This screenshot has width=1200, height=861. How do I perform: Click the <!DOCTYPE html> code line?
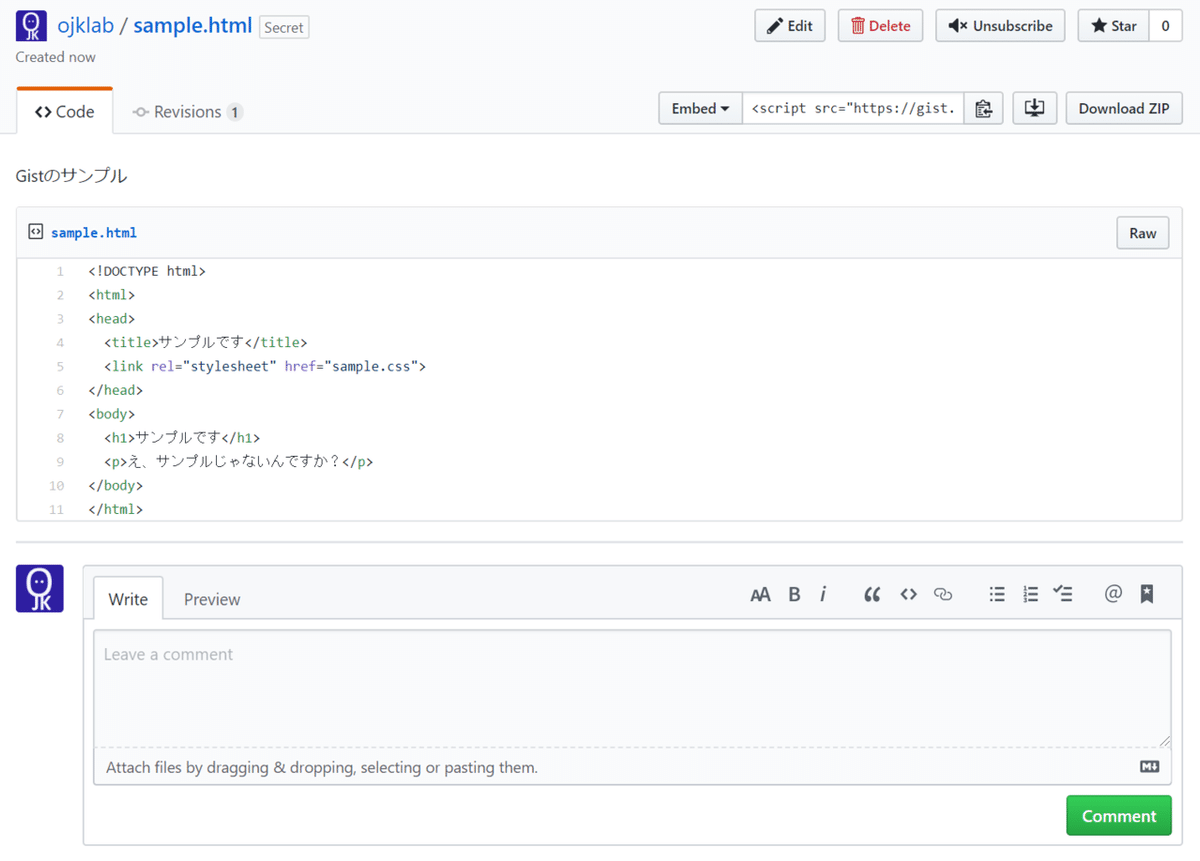147,271
